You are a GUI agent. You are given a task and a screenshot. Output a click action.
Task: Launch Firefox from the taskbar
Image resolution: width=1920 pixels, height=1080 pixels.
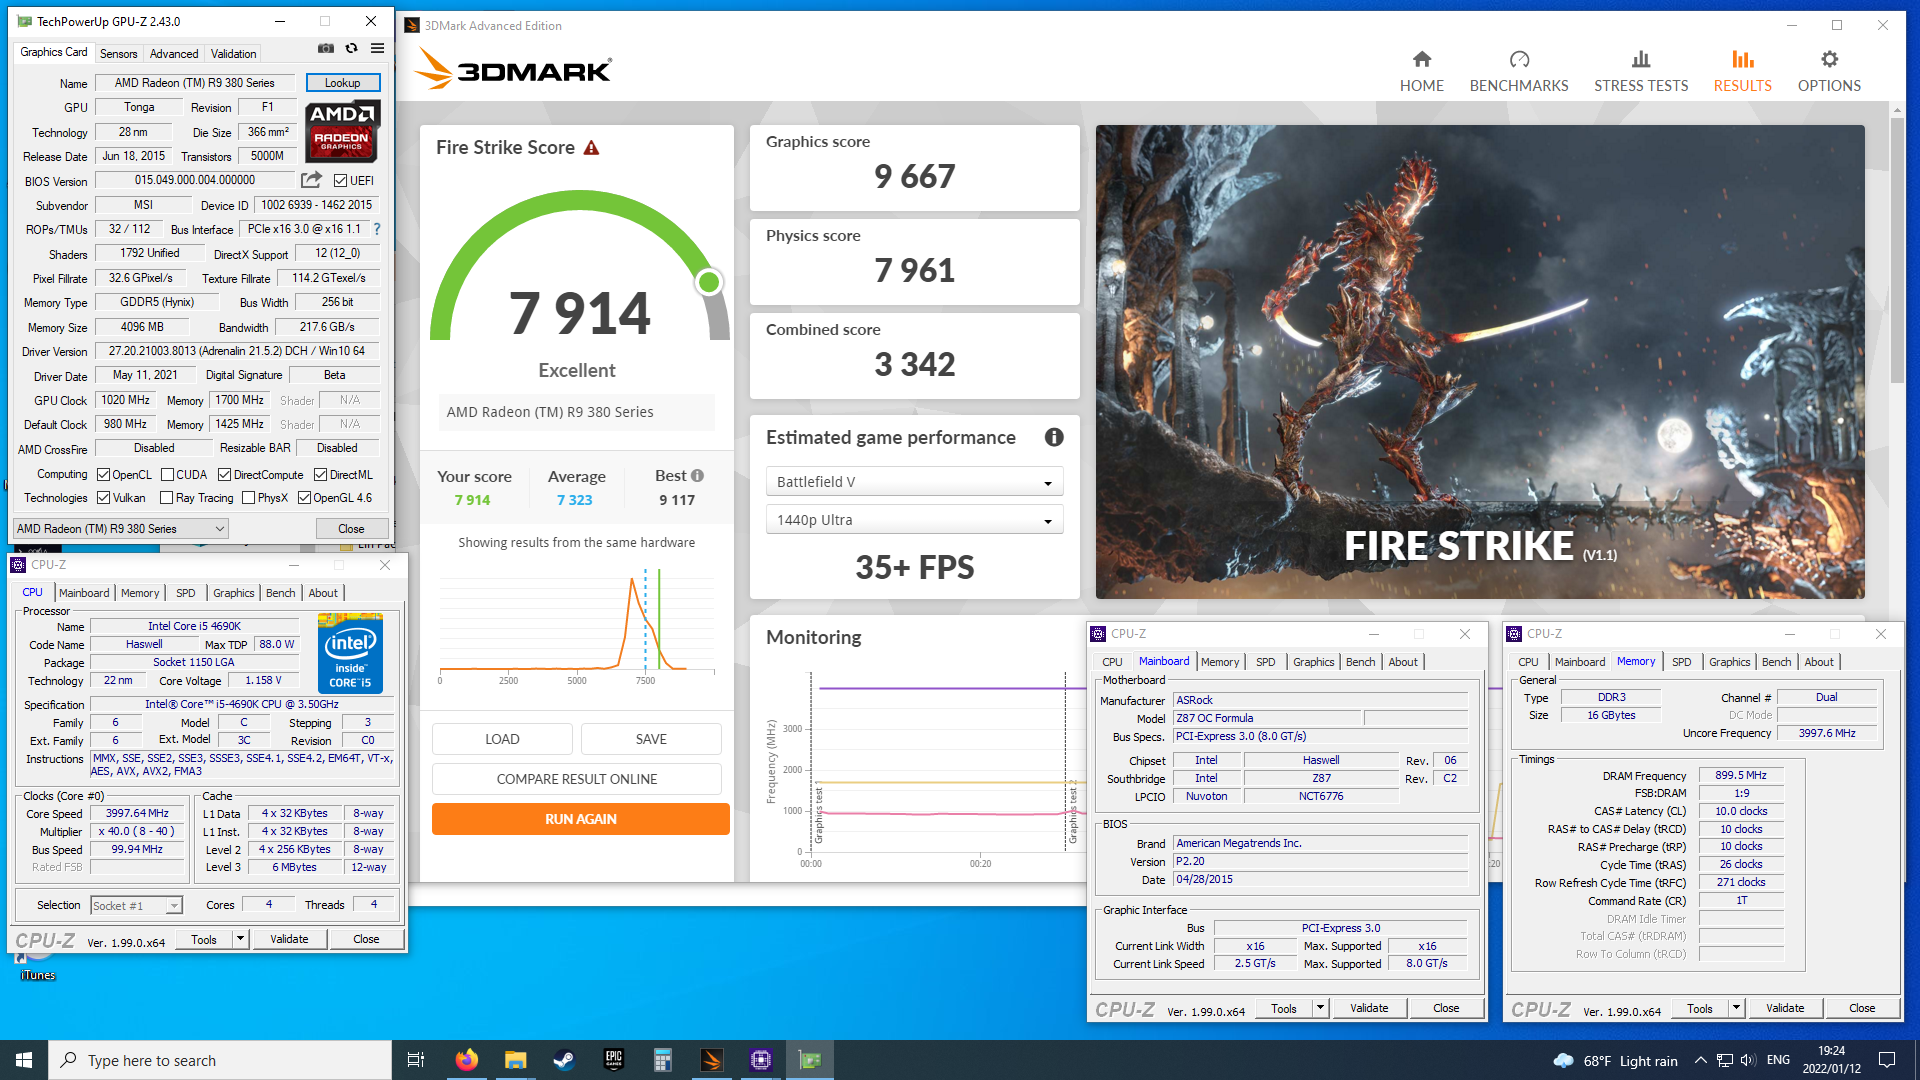coord(466,1060)
